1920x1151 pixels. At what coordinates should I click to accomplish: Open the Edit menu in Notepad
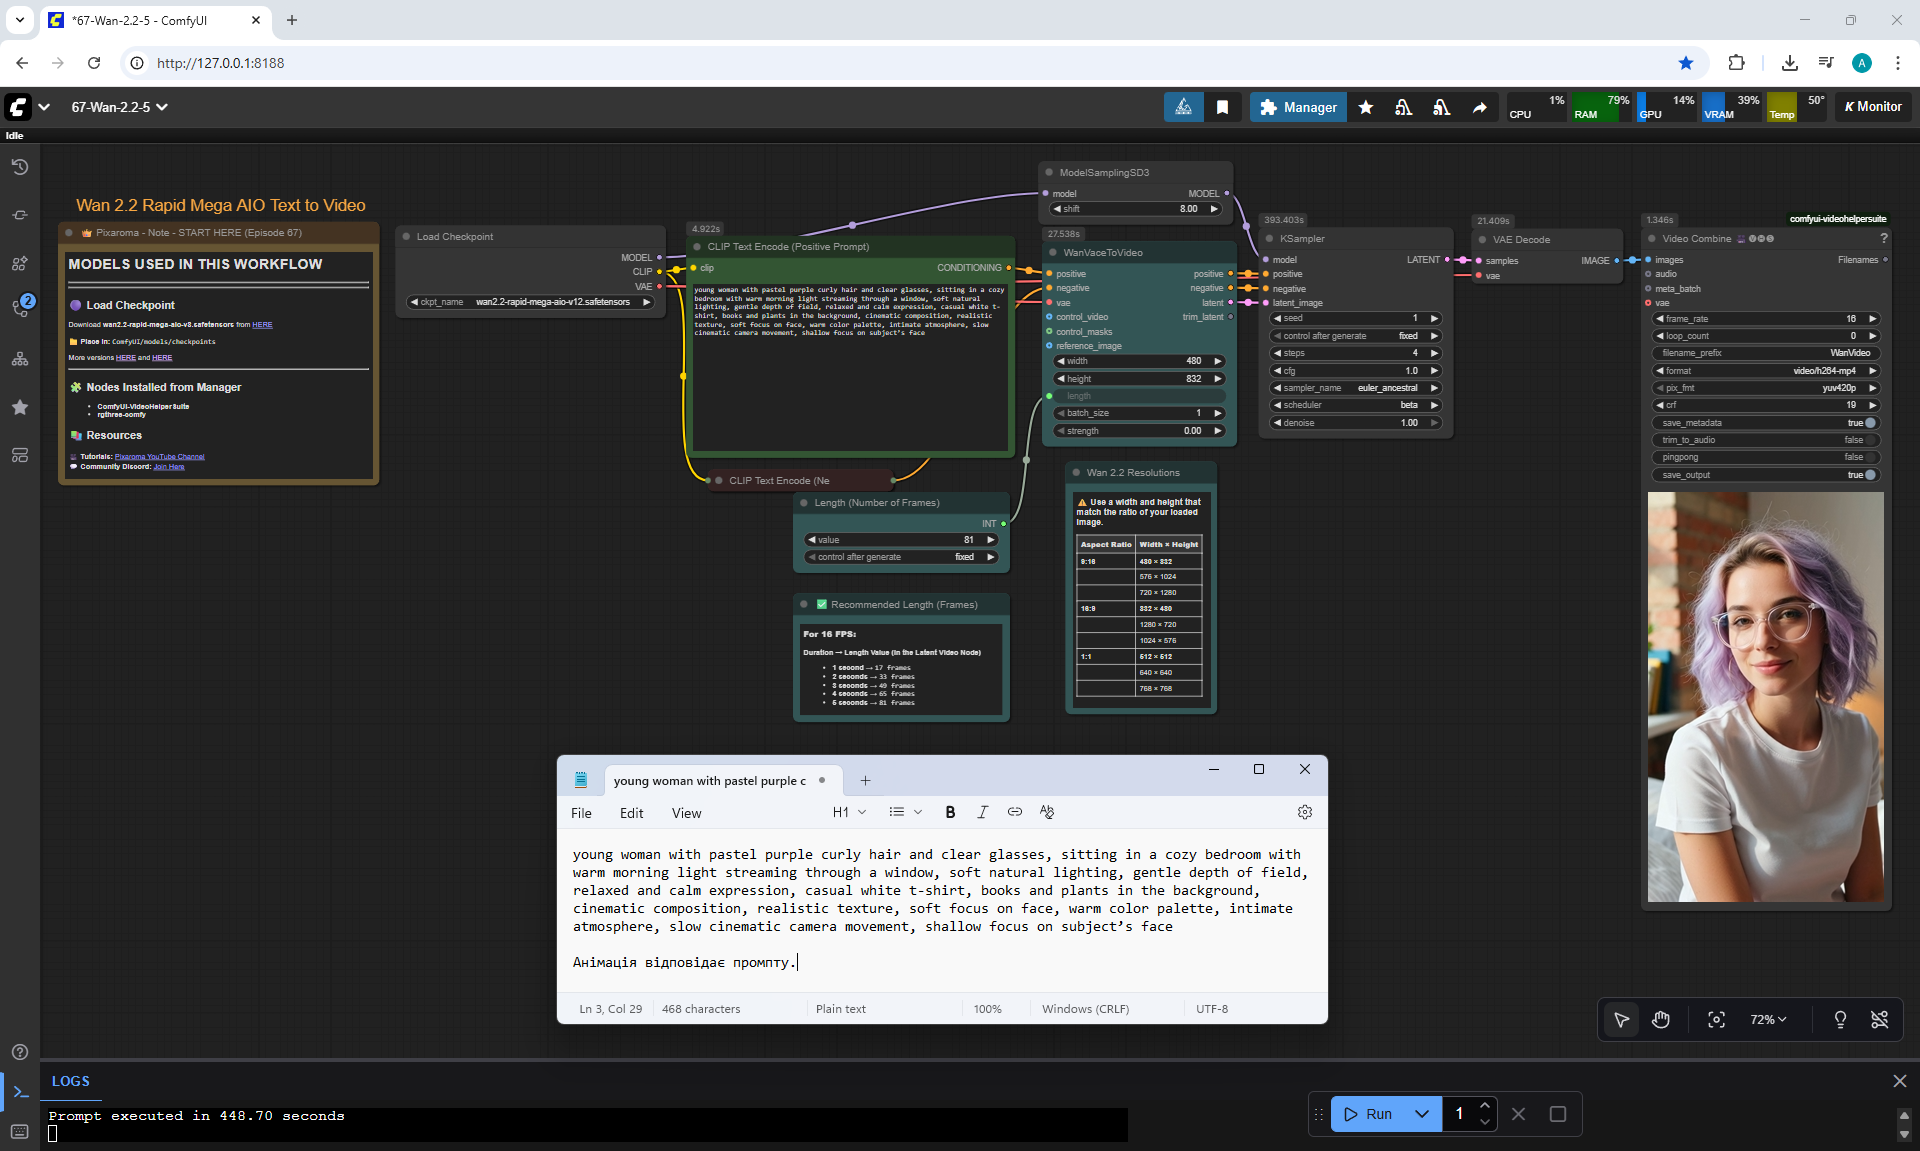pyautogui.click(x=631, y=813)
